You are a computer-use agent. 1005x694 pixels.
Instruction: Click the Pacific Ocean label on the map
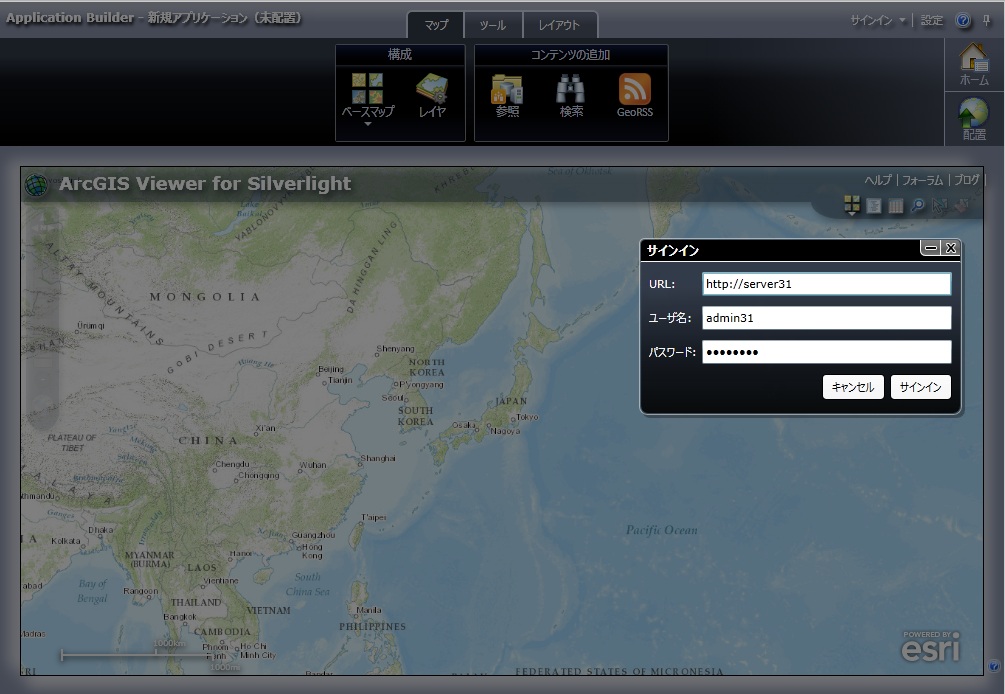click(661, 530)
